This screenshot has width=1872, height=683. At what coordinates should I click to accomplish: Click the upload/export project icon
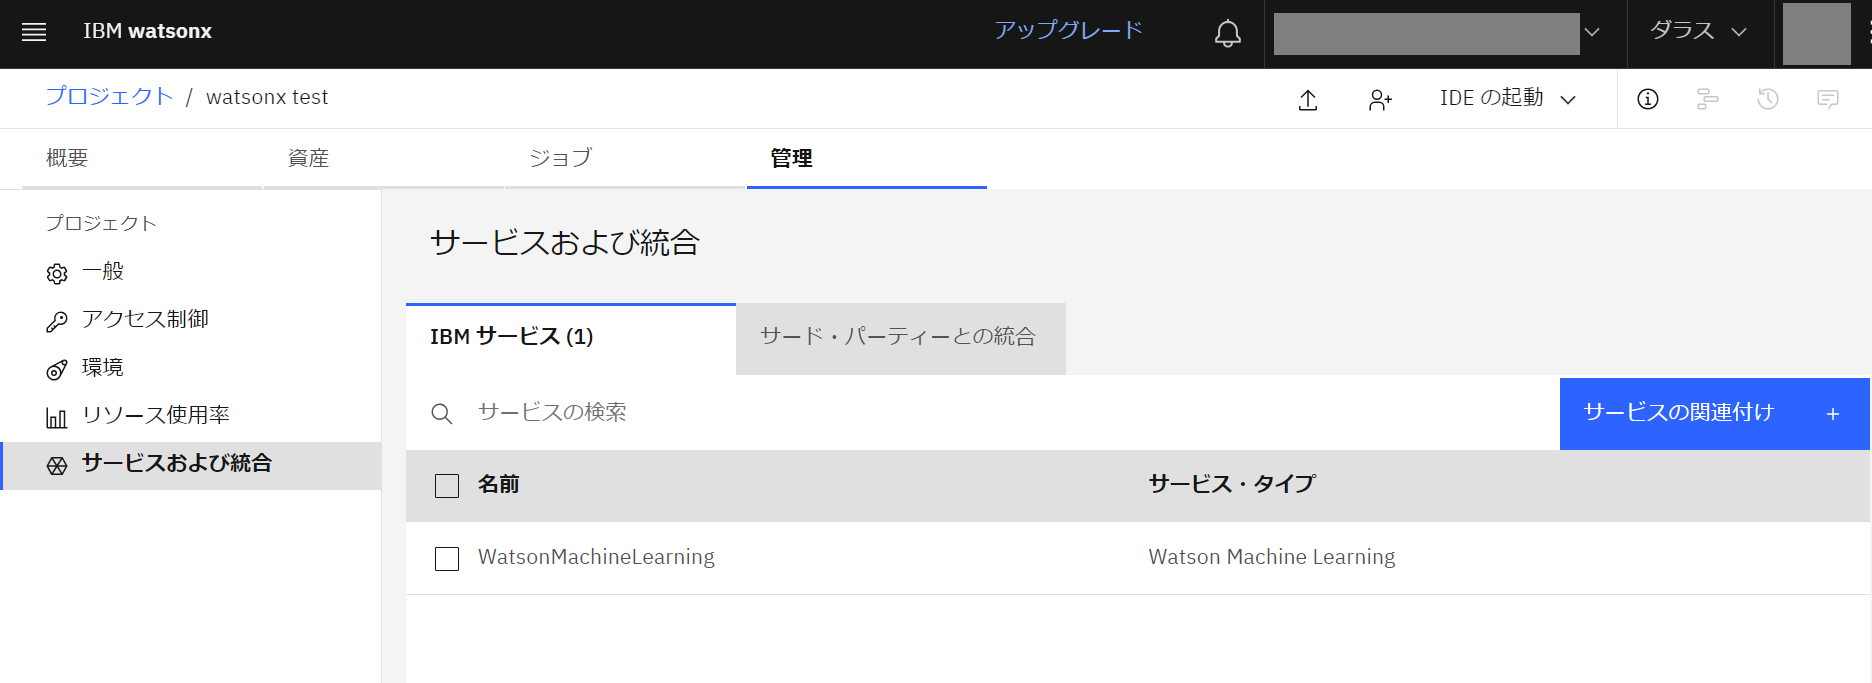pyautogui.click(x=1307, y=99)
